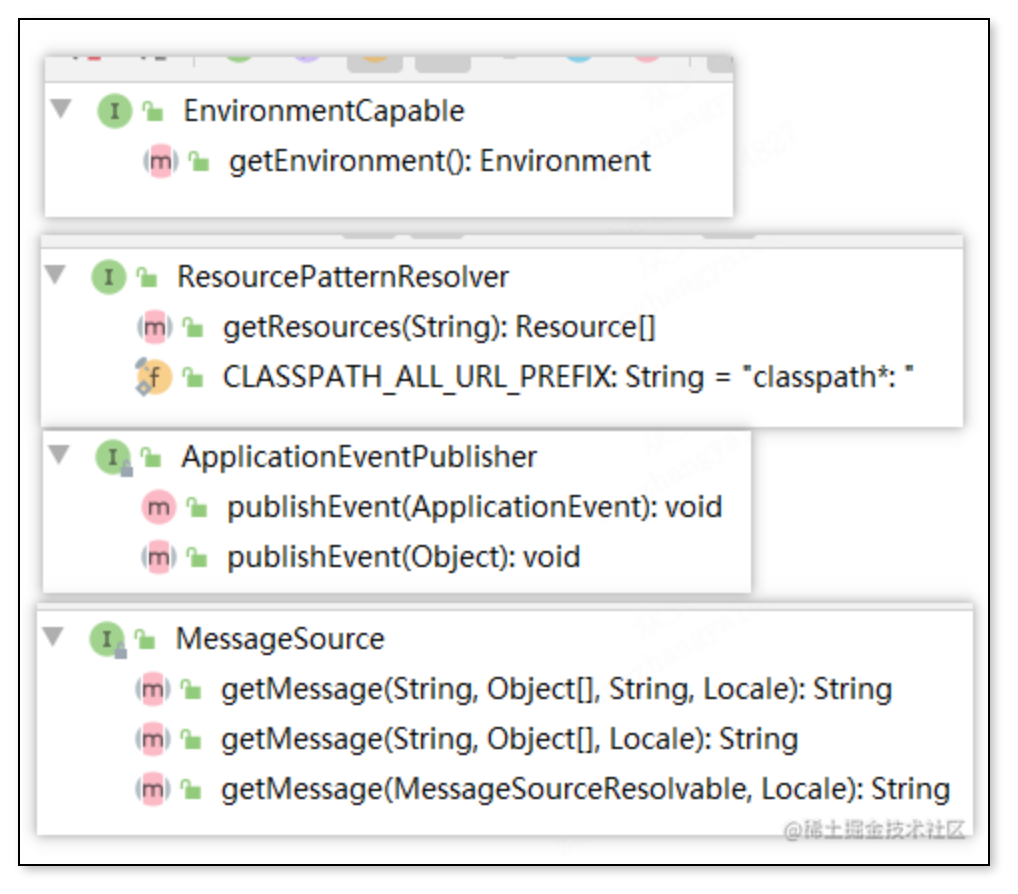Collapse the ApplicationEventPublisher tree node
Screen dimensions: 1018x894
click(59, 456)
